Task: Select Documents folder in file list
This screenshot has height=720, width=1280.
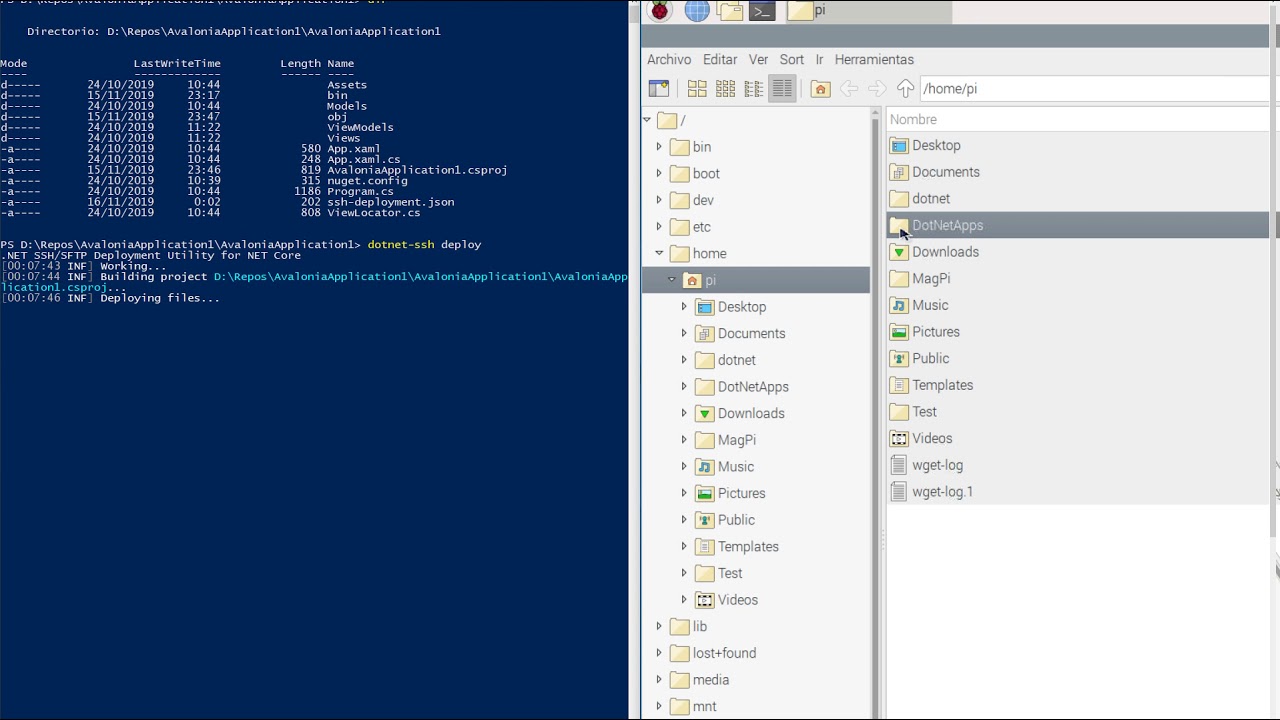Action: tap(1078, 172)
